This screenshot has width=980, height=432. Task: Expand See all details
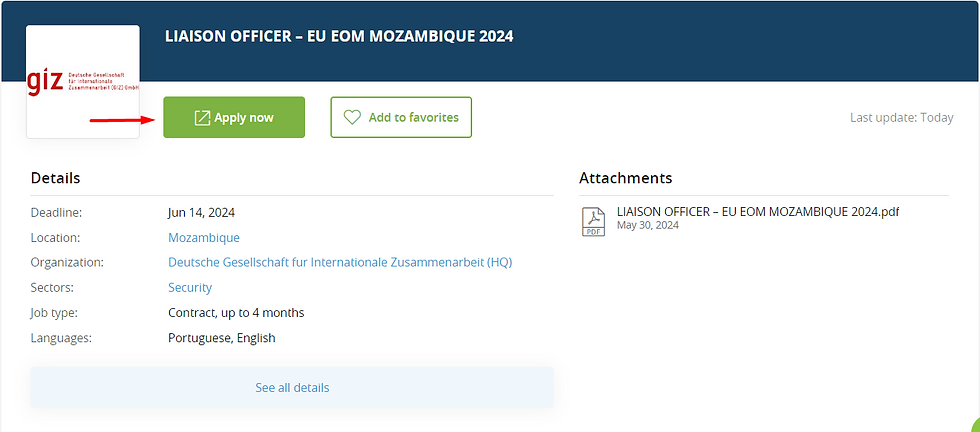pyautogui.click(x=292, y=387)
